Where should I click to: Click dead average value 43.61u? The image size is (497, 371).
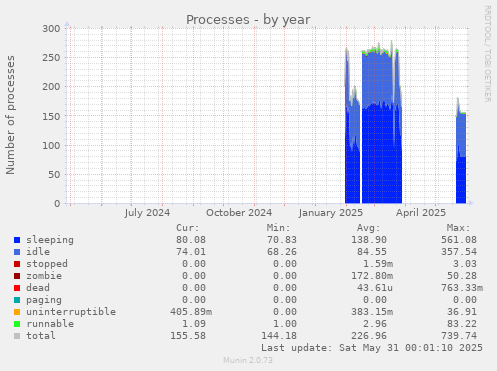375,288
